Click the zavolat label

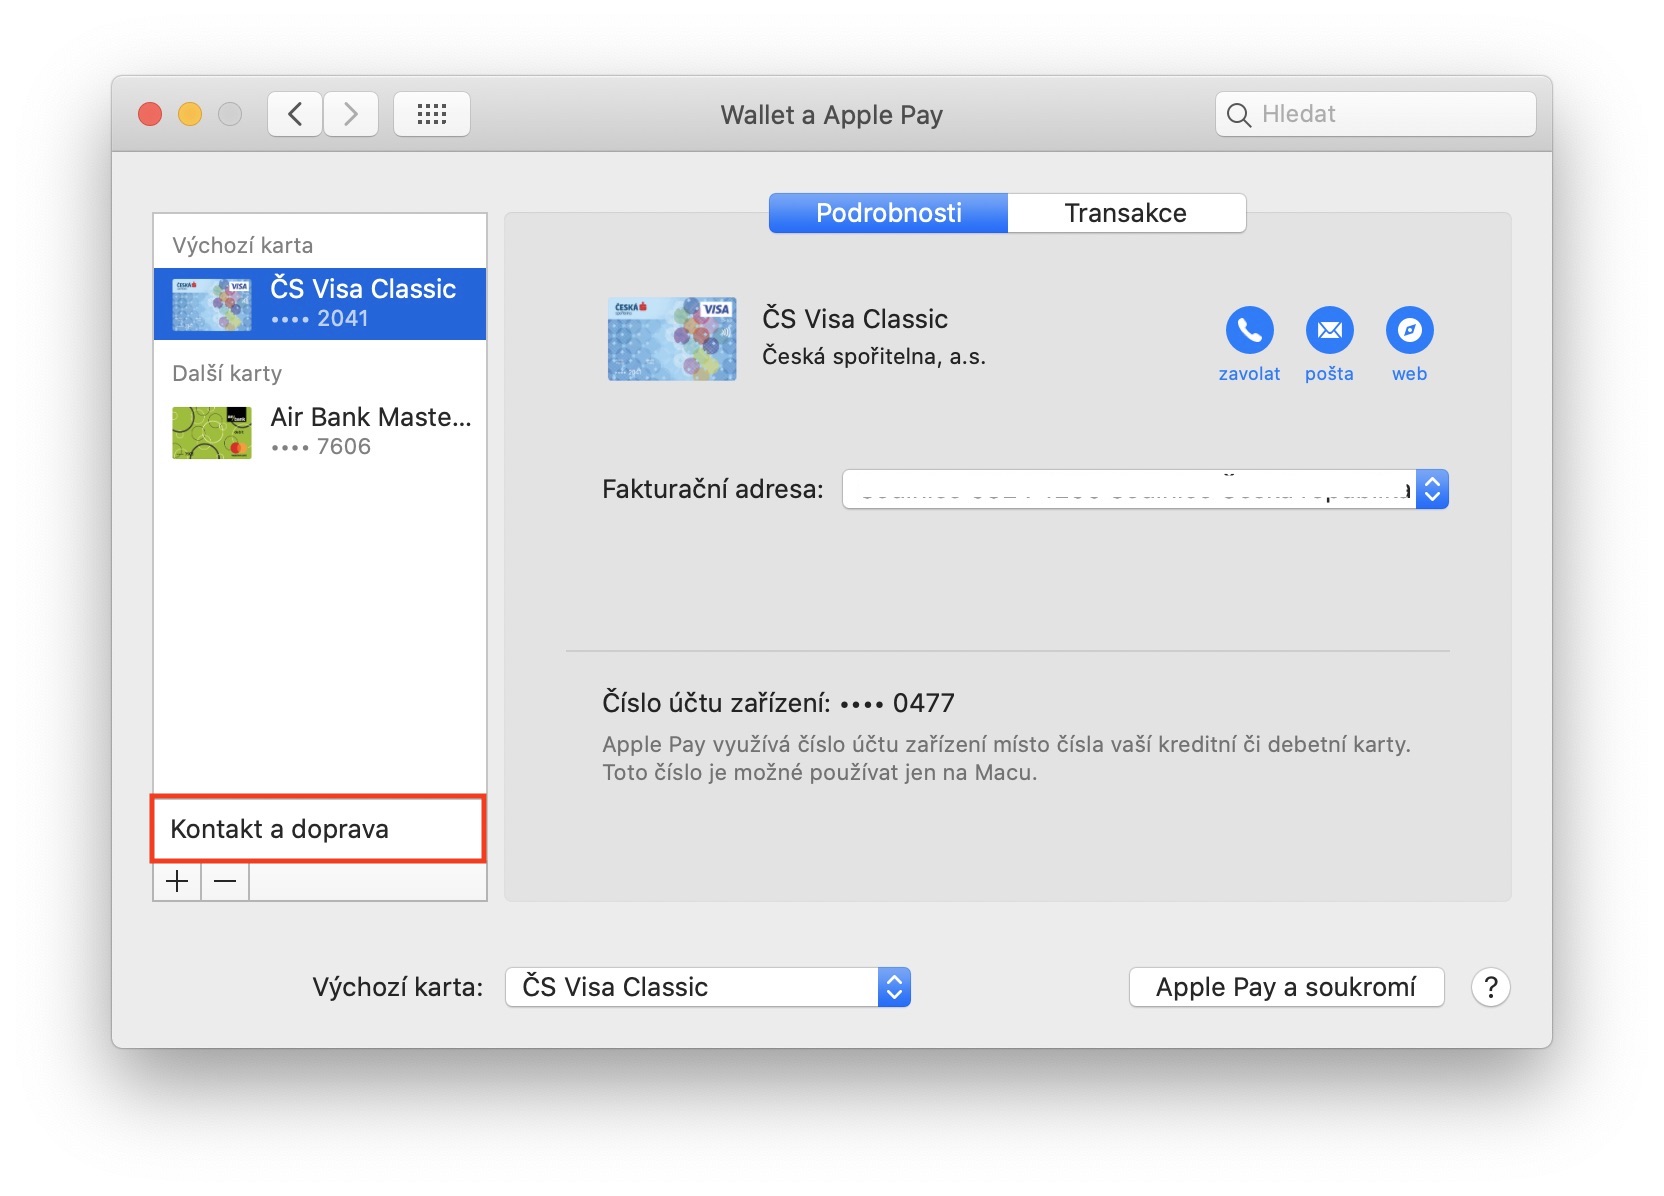tap(1249, 374)
